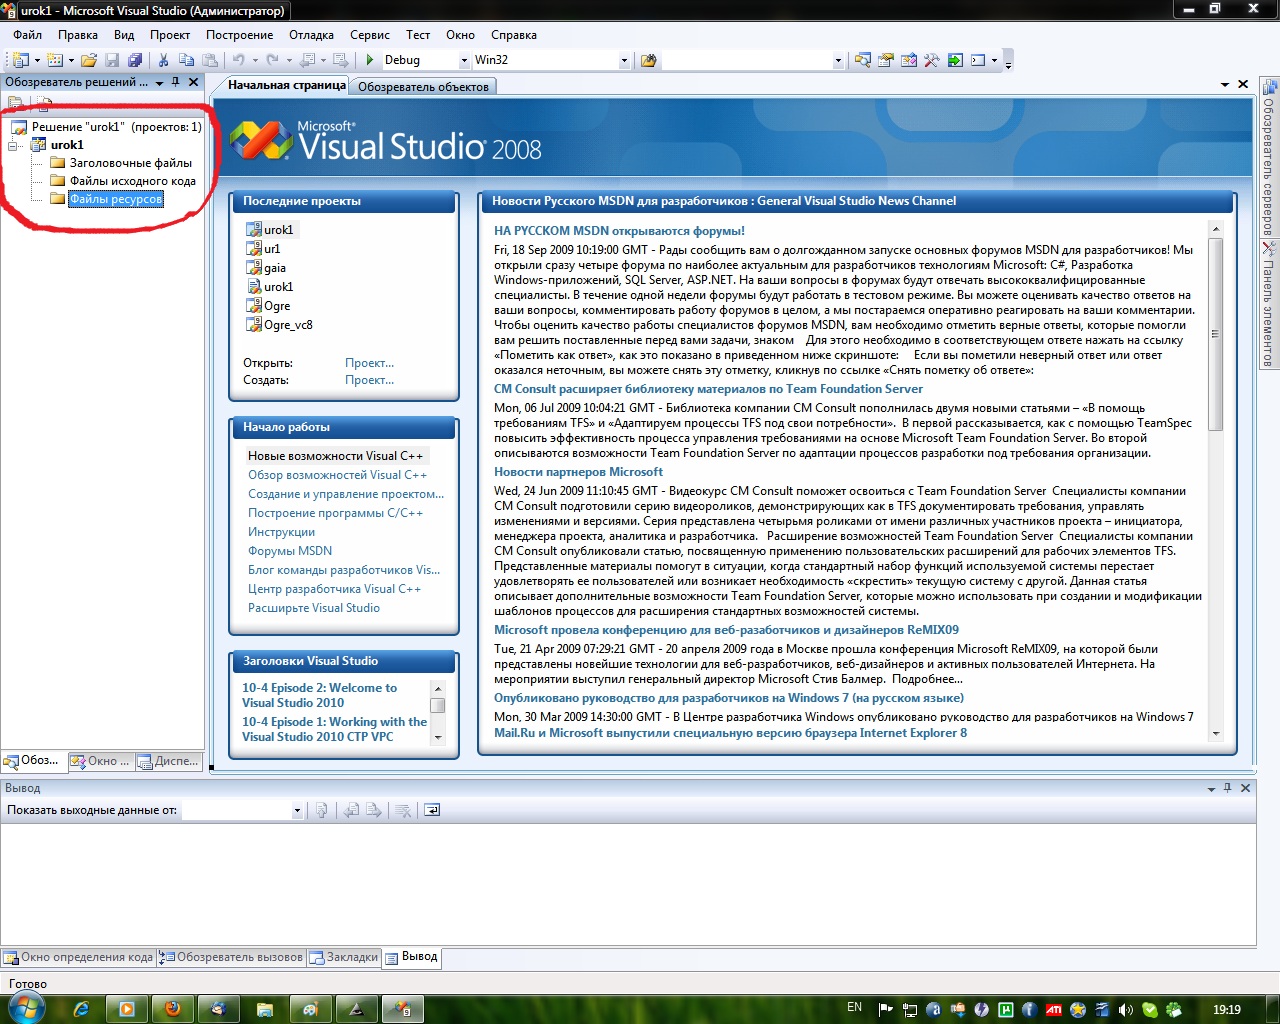Click the Open File folder icon in toolbar

point(89,60)
